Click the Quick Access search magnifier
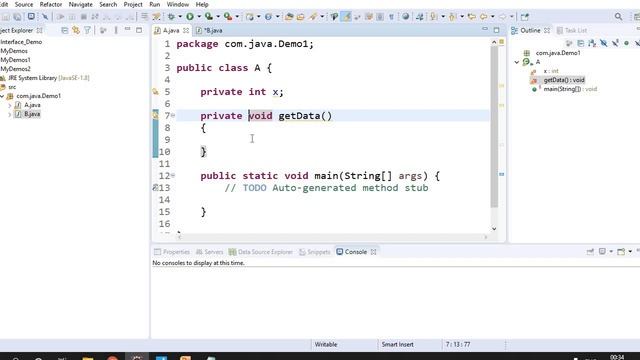The height and width of the screenshot is (360, 640). [x=618, y=17]
